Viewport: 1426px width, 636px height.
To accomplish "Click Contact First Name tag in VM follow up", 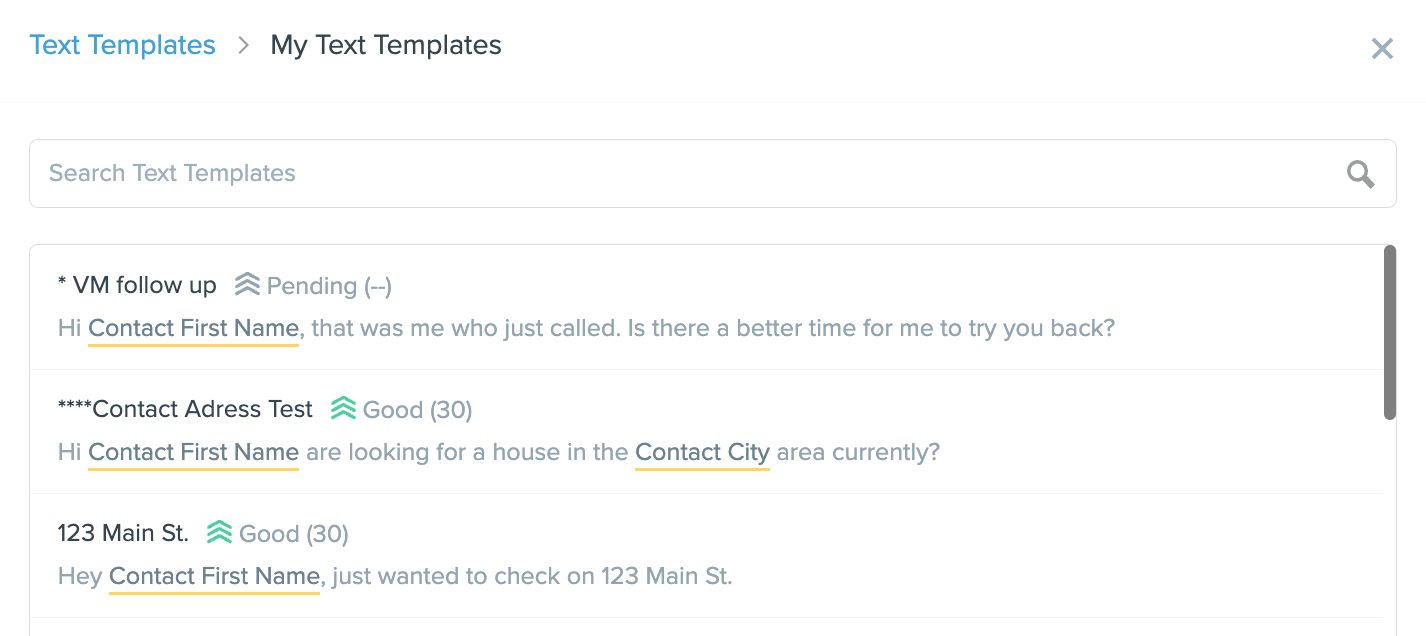I will (x=194, y=329).
